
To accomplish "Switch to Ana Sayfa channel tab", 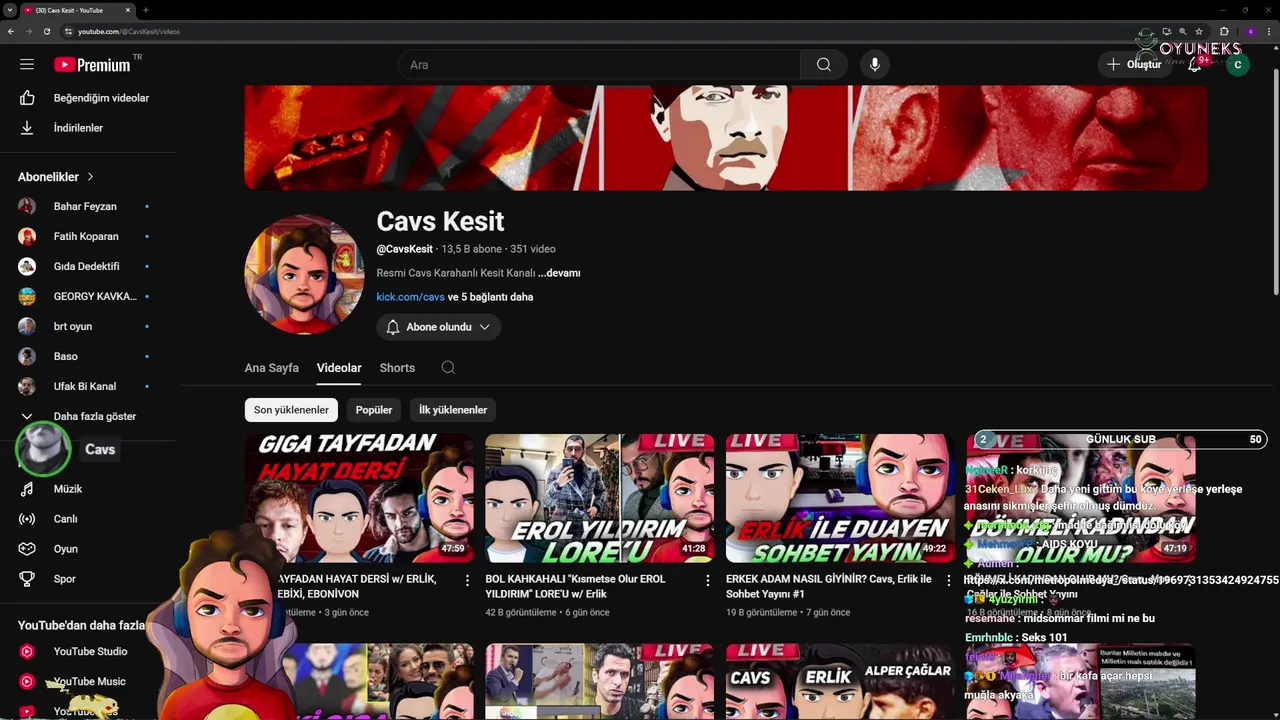I will pyautogui.click(x=271, y=368).
